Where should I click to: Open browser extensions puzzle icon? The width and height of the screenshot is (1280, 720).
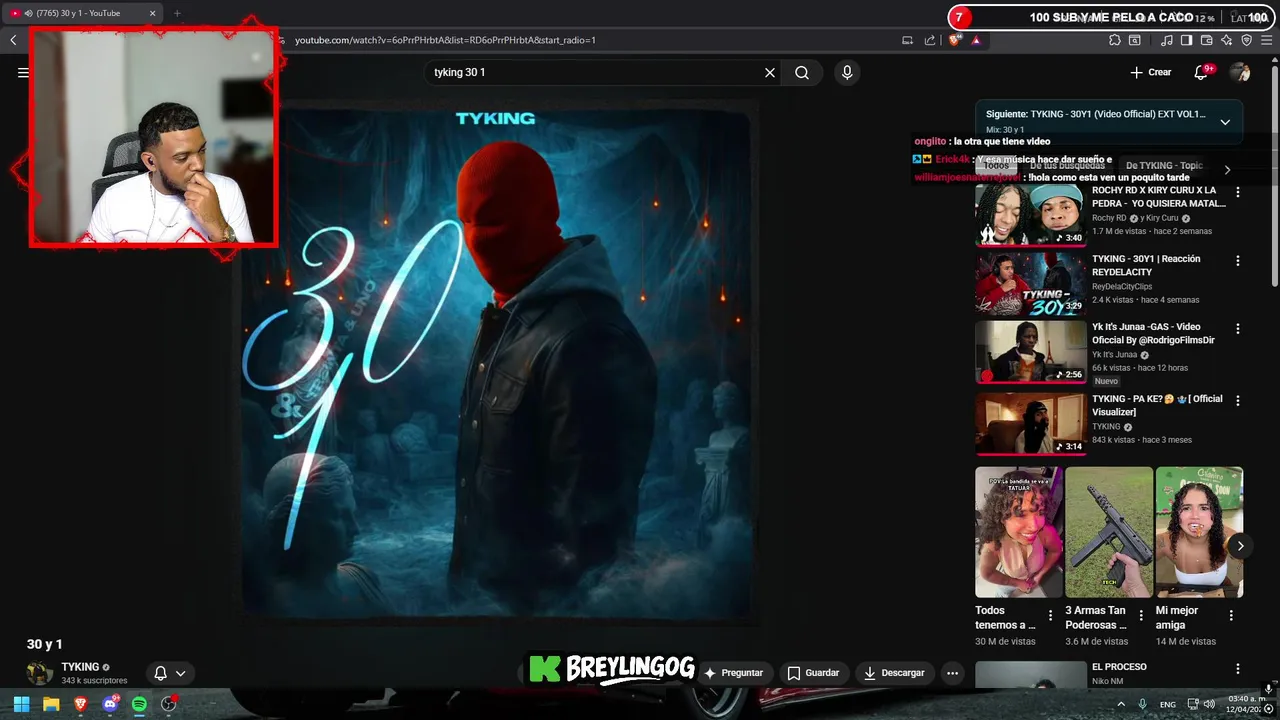pyautogui.click(x=1115, y=40)
